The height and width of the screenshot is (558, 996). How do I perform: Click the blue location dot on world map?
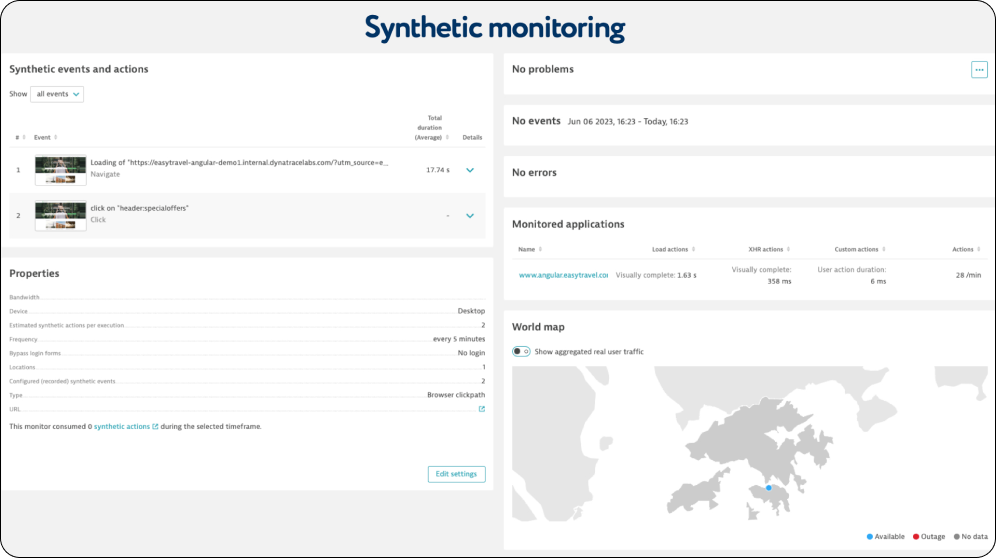[x=768, y=488]
